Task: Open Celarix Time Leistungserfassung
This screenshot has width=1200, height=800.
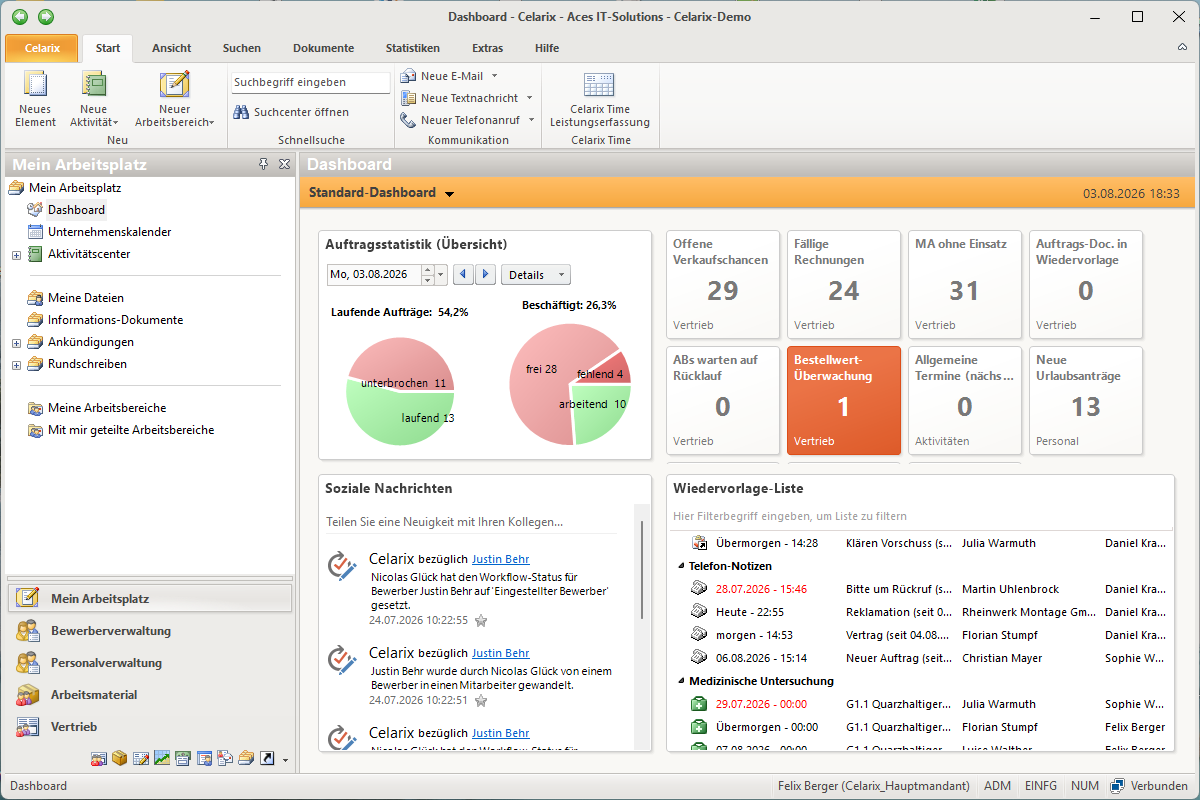Action: [599, 98]
